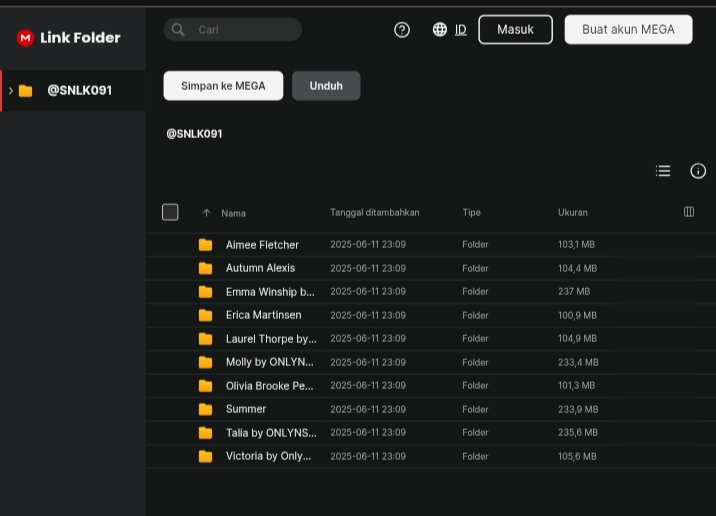
Task: Click the 105,6 MB size value
Action: pyautogui.click(x=577, y=456)
